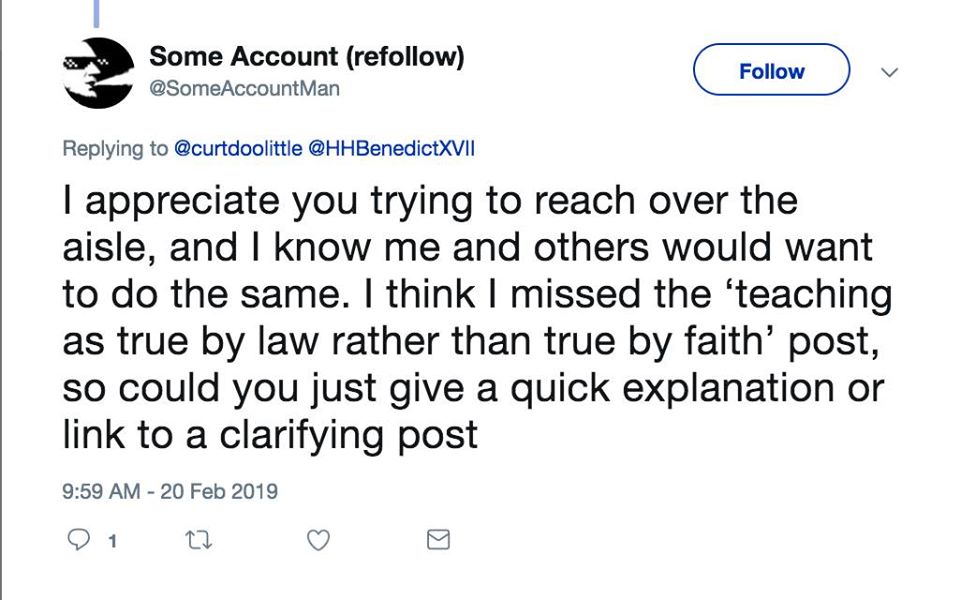Image resolution: width=961 pixels, height=600 pixels.
Task: Click the reply count number 1
Action: point(112,541)
